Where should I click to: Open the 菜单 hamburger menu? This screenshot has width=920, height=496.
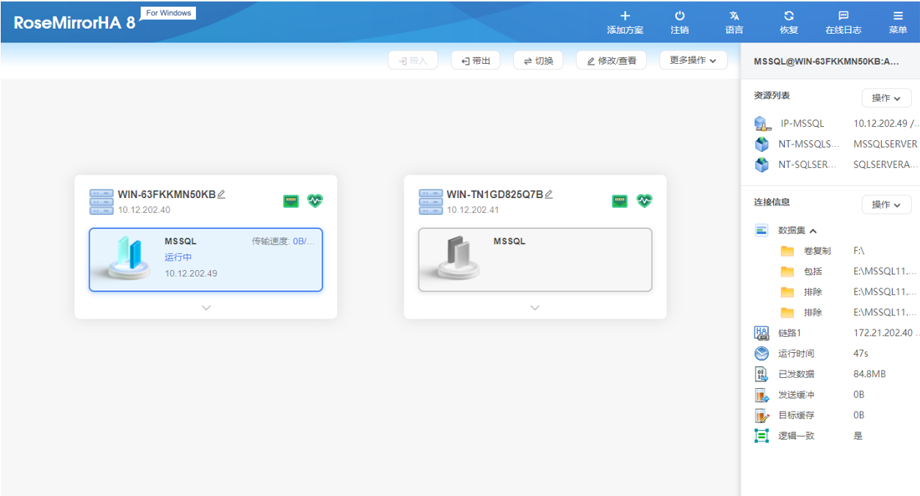pos(897,16)
